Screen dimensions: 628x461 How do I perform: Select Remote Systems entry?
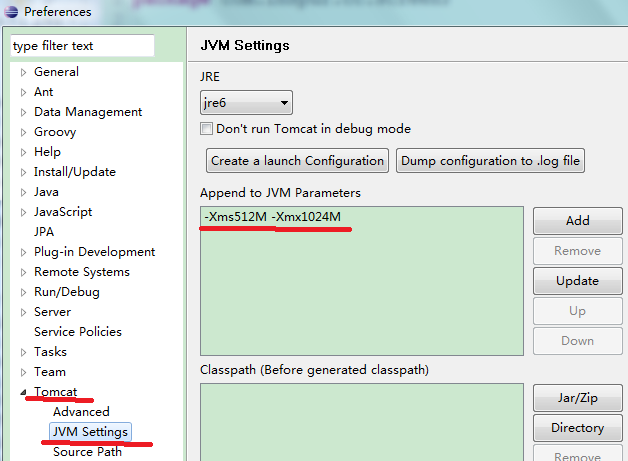click(82, 272)
